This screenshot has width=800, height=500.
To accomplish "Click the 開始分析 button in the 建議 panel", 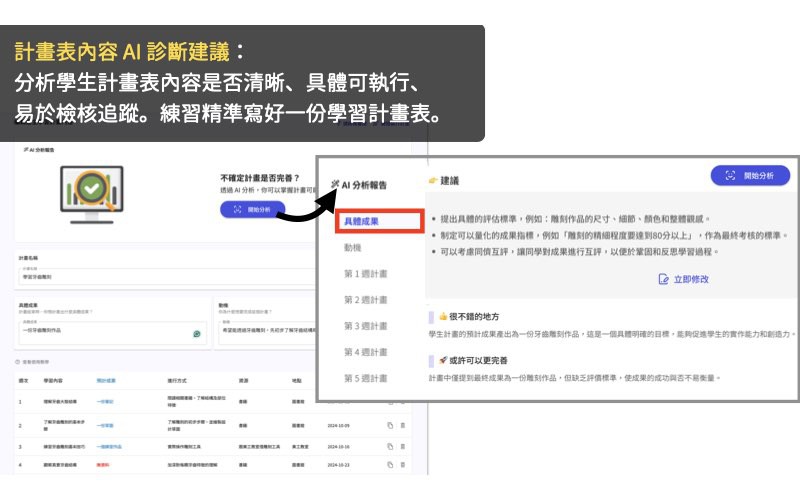I will 750,175.
